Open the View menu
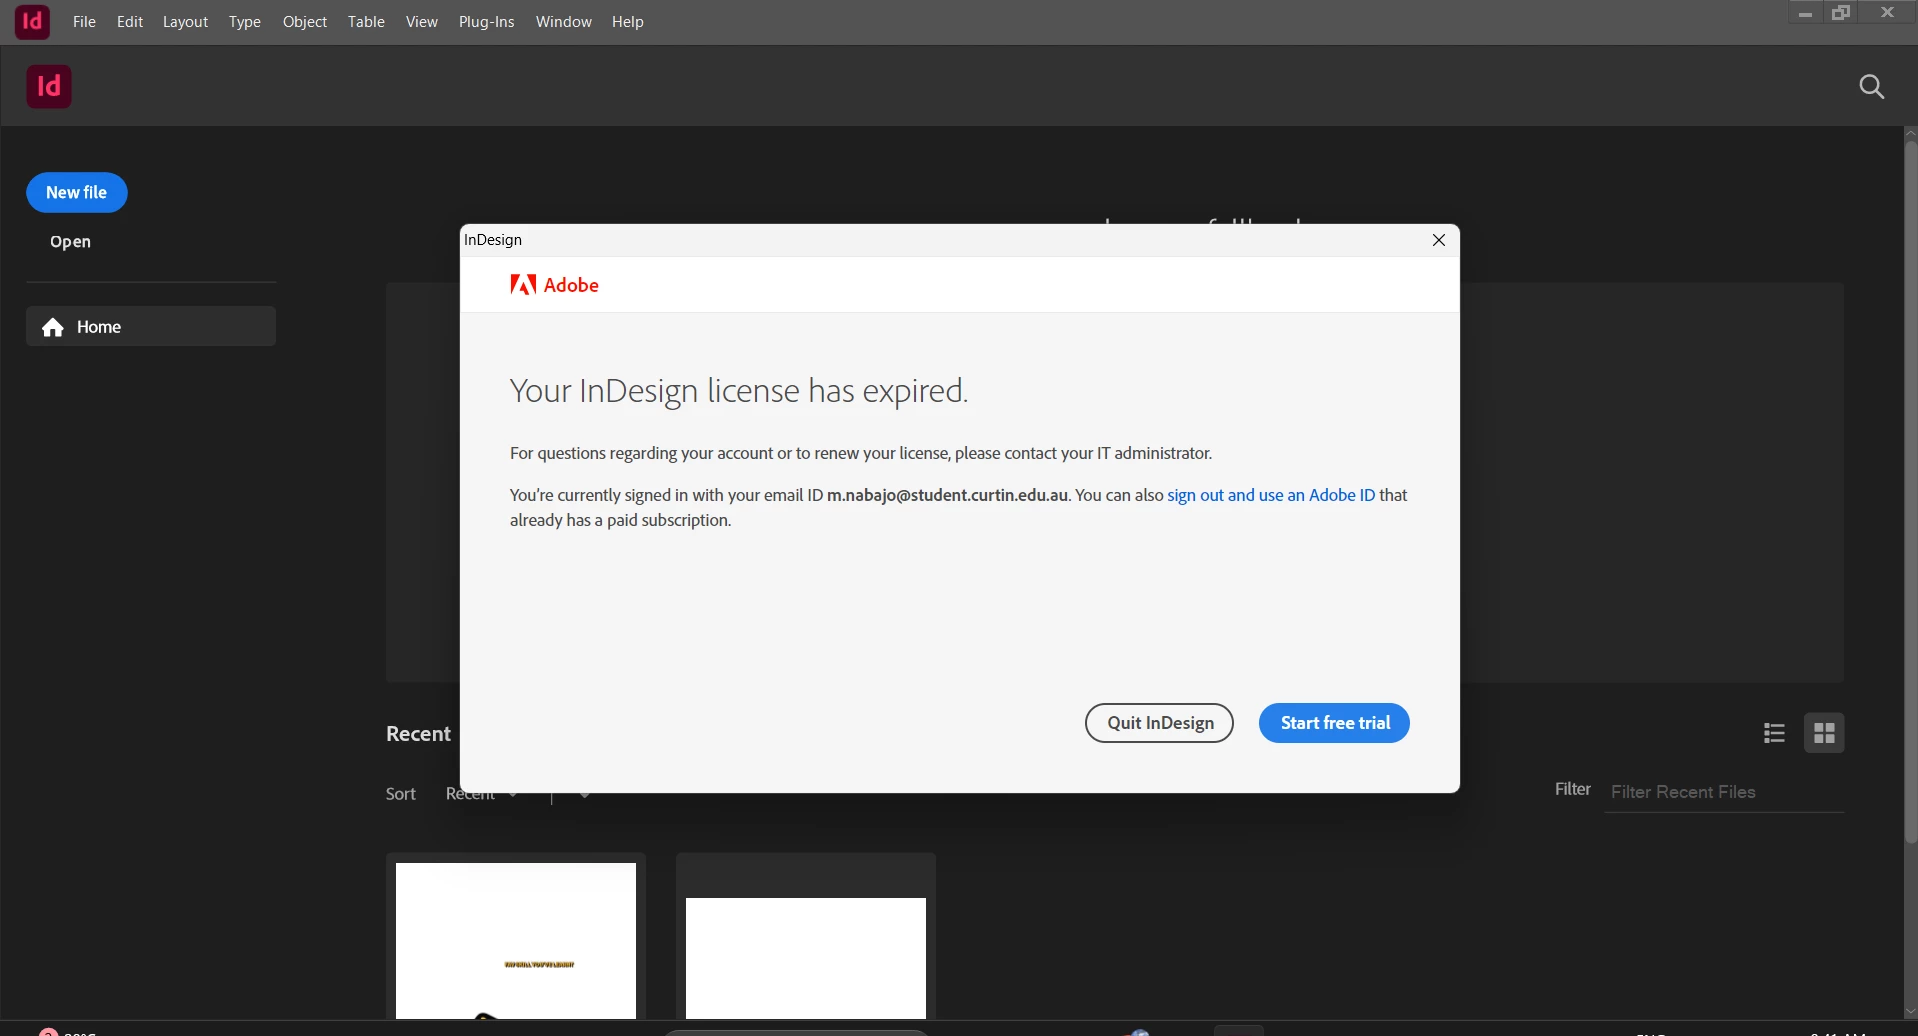This screenshot has width=1918, height=1036. [x=422, y=21]
